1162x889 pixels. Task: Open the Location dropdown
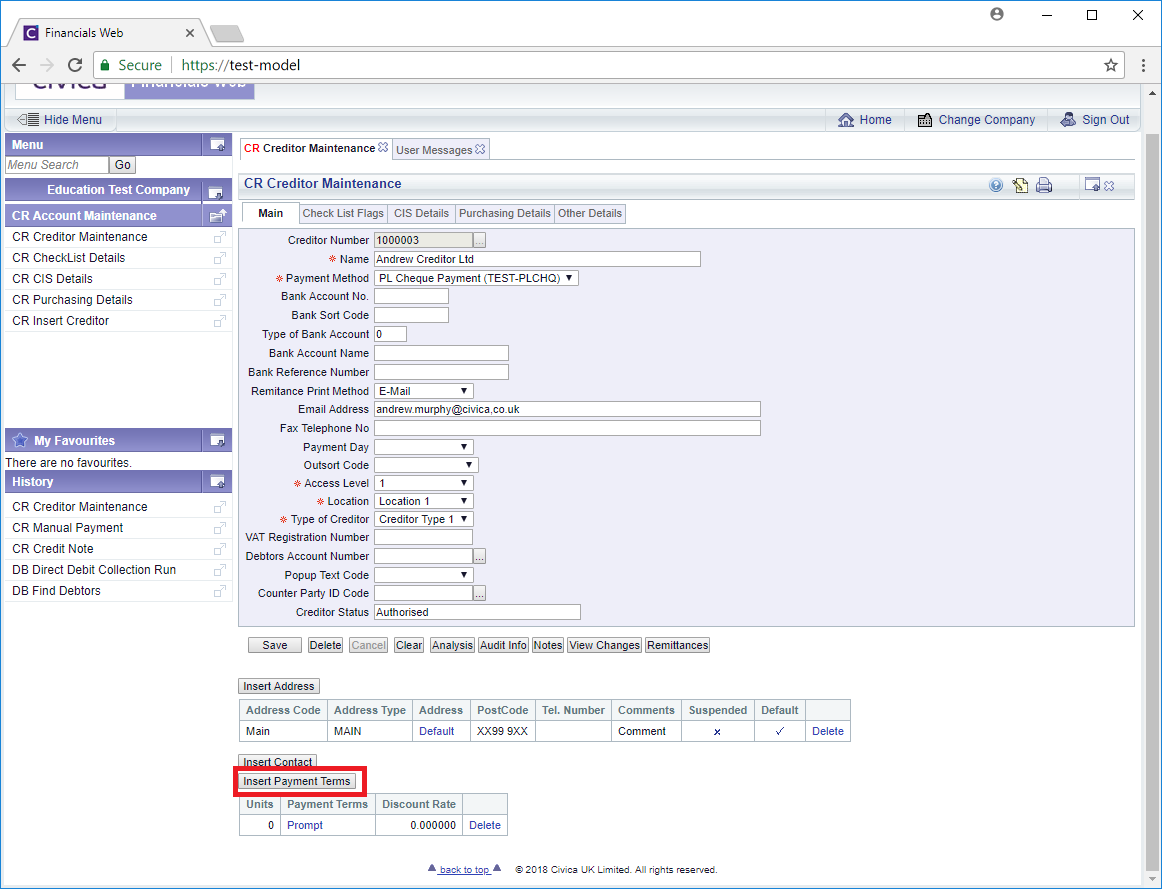[x=423, y=502]
